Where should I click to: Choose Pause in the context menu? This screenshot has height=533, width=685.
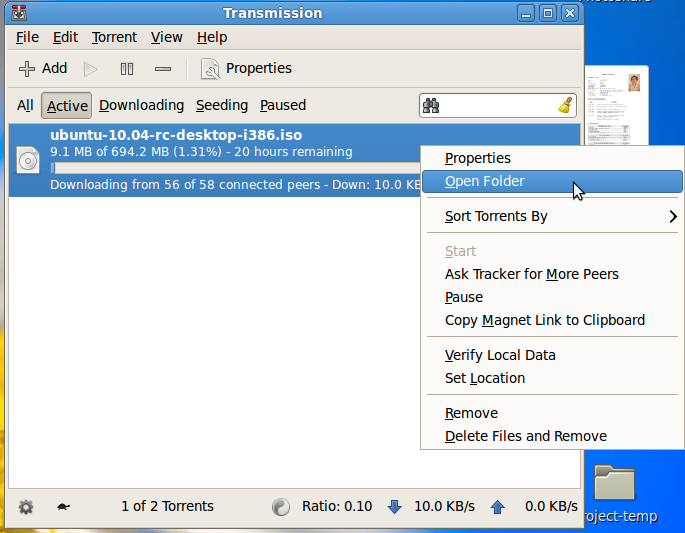[x=552, y=298]
